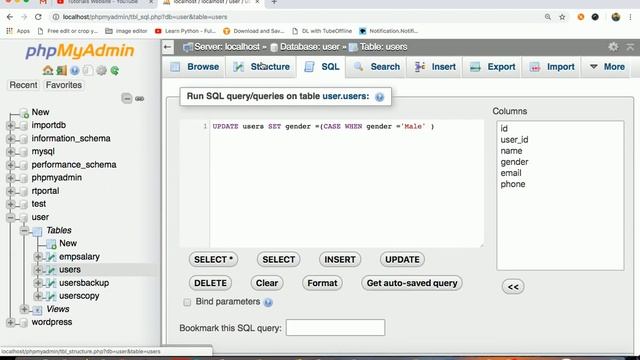The image size is (640, 360).
Task: Switch to the Browse tab
Action: (x=195, y=67)
